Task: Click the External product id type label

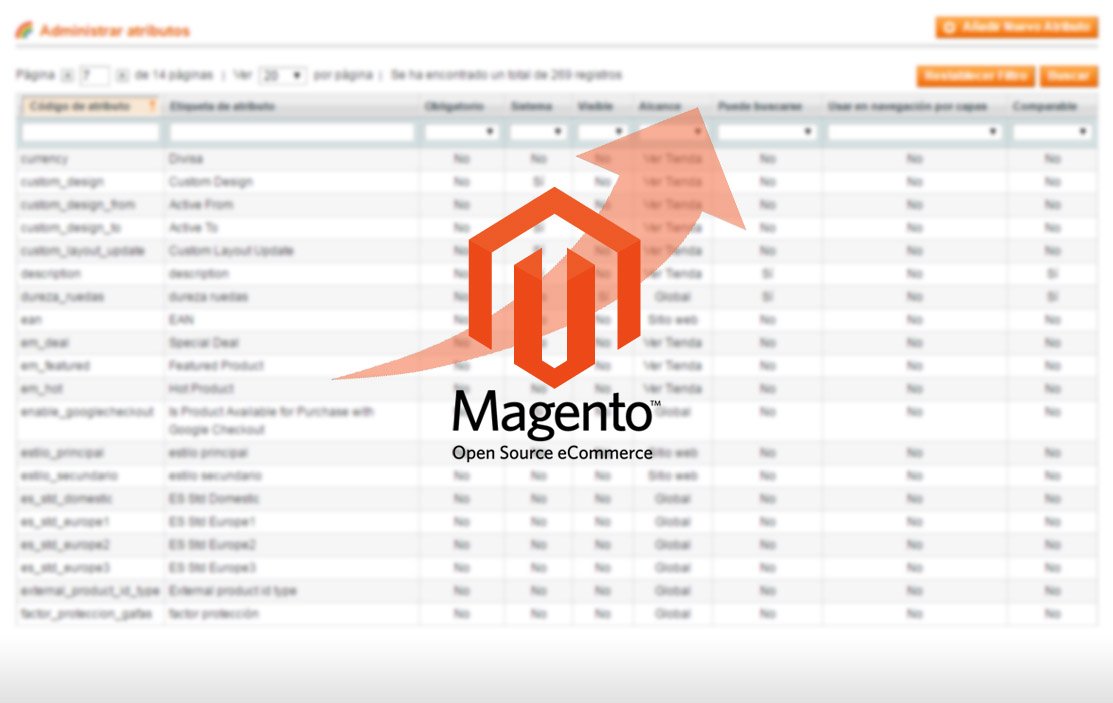Action: (x=233, y=591)
